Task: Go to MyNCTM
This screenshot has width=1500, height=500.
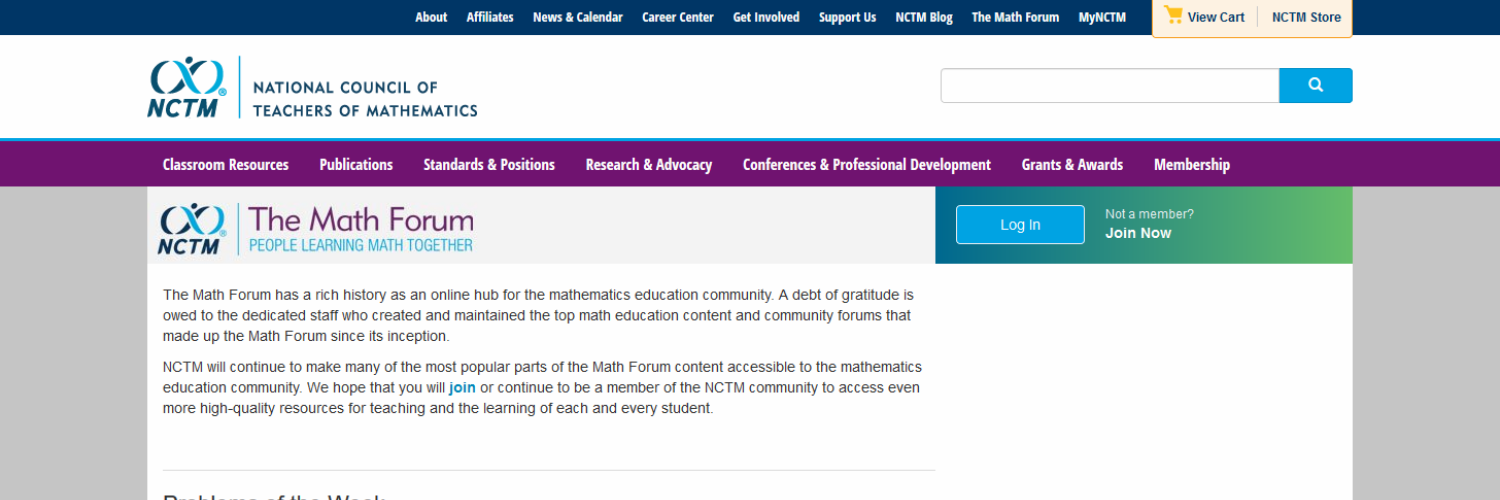Action: tap(1102, 17)
